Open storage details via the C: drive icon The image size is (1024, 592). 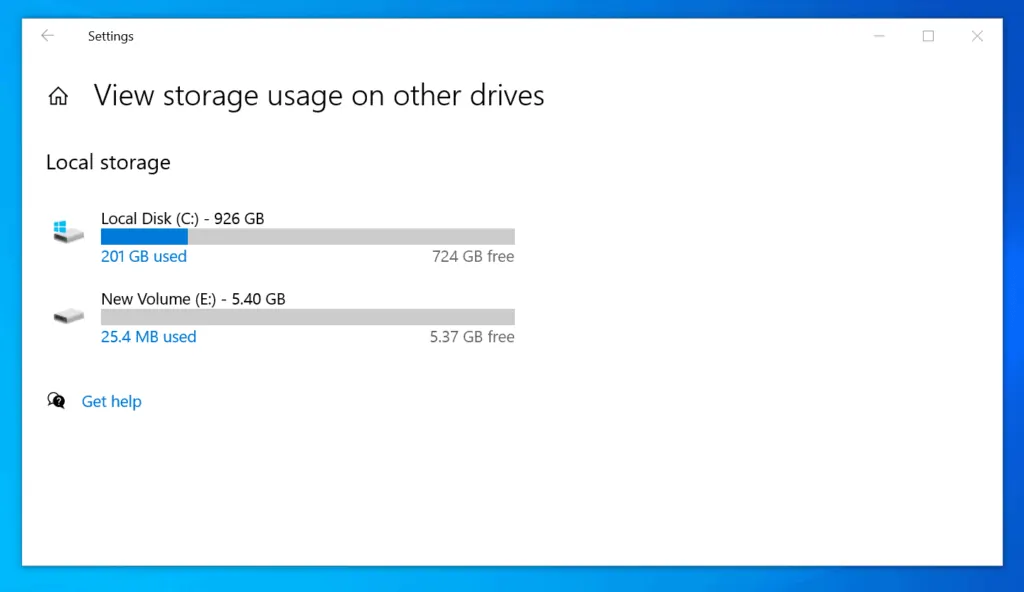pyautogui.click(x=67, y=232)
